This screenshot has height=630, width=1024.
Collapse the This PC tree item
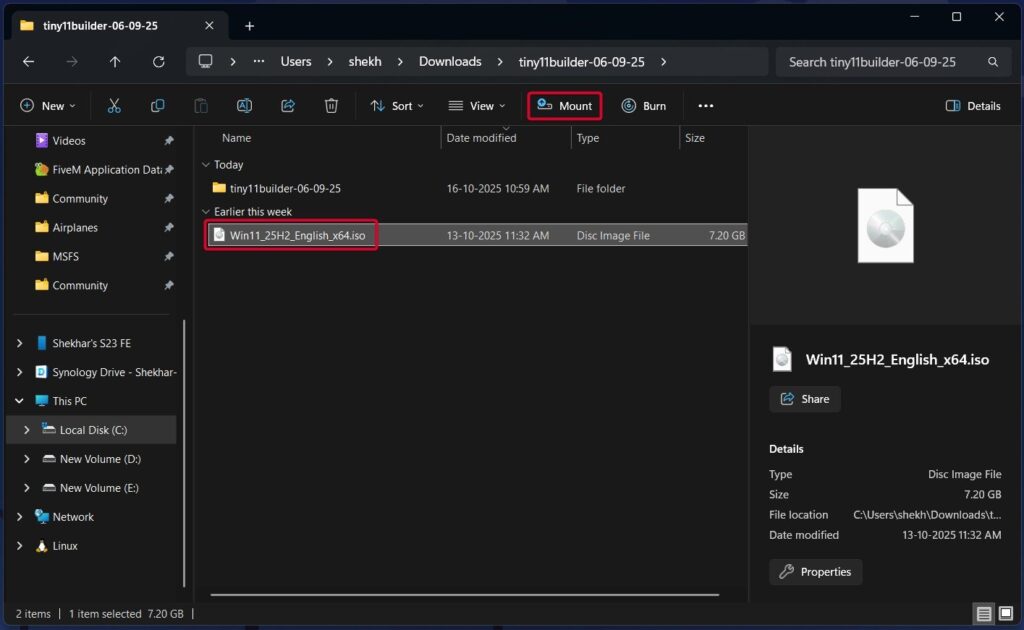19,401
